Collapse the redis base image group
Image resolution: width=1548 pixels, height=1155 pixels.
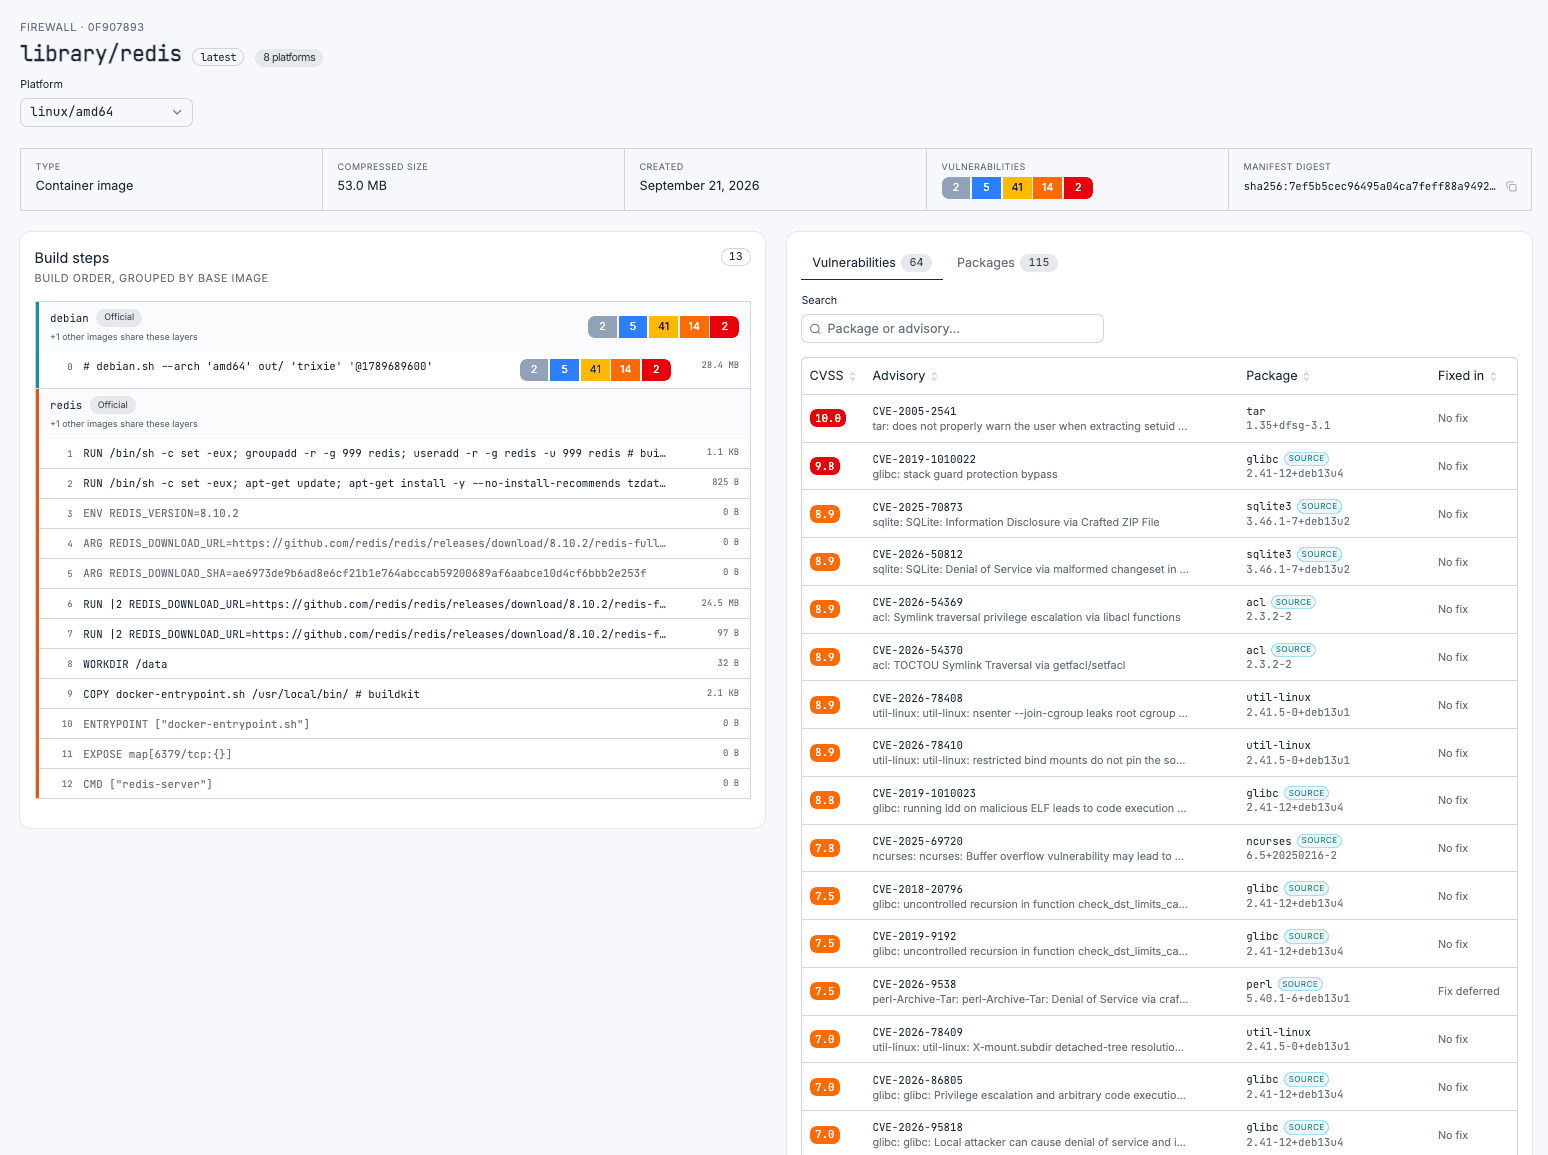(x=393, y=413)
